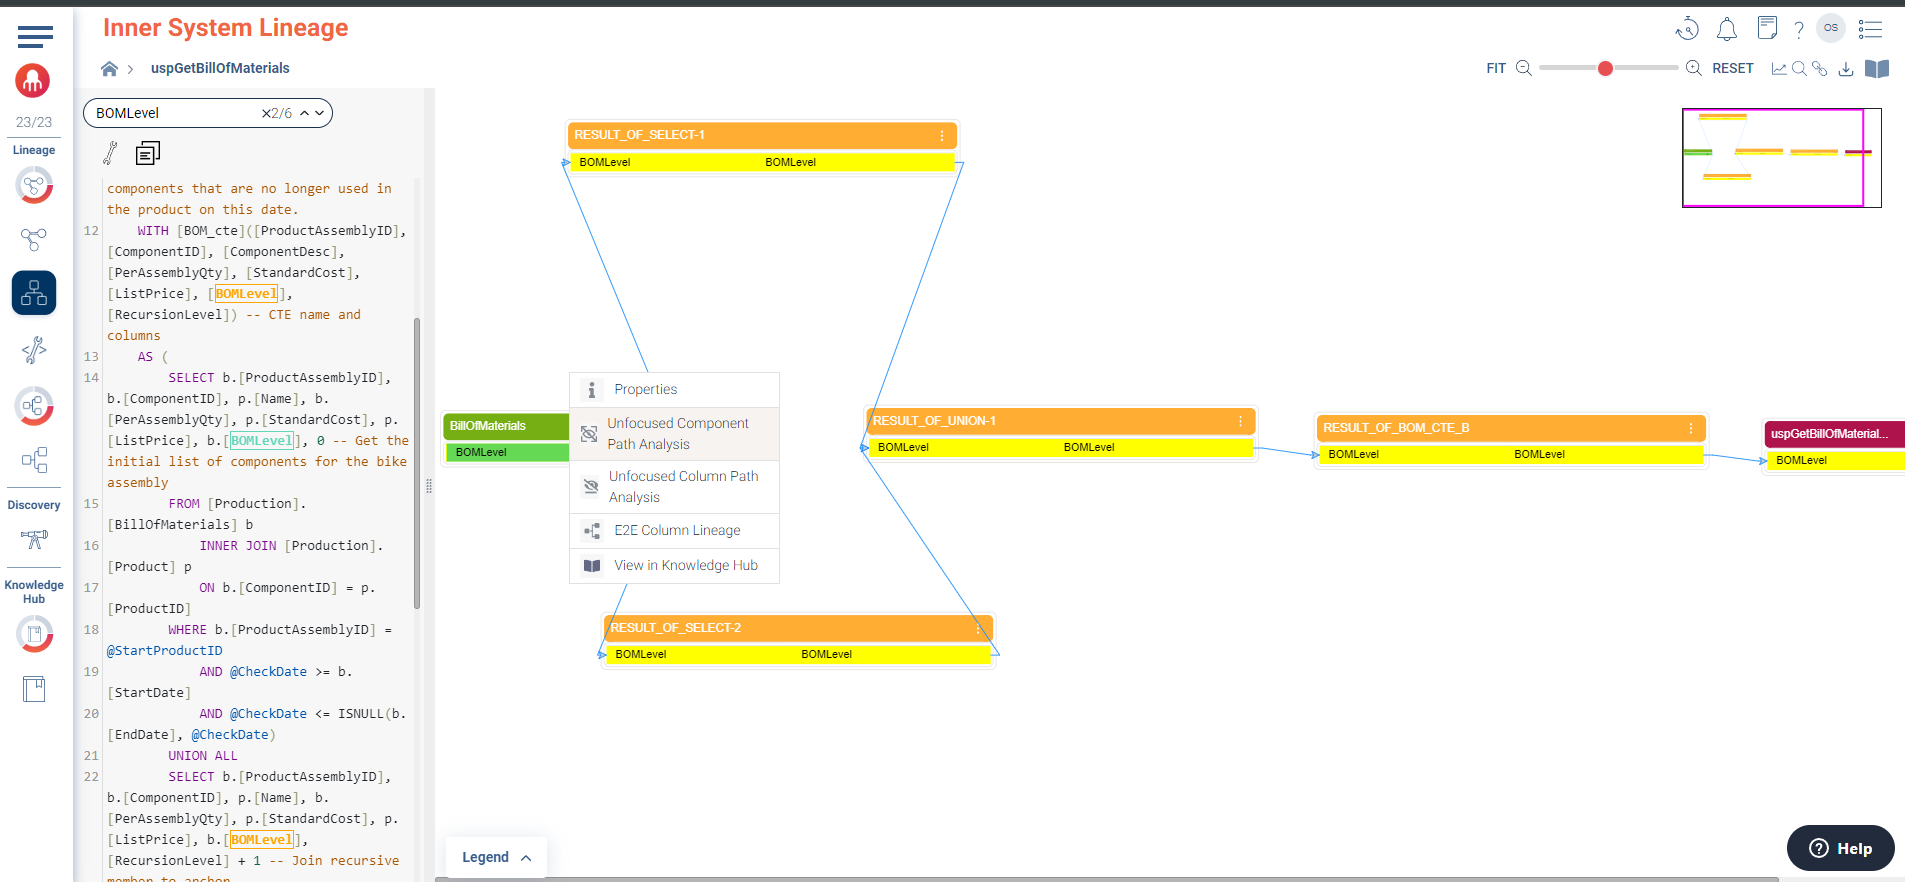The width and height of the screenshot is (1905, 882).
Task: Click the download icon in the toolbar
Action: click(1846, 69)
